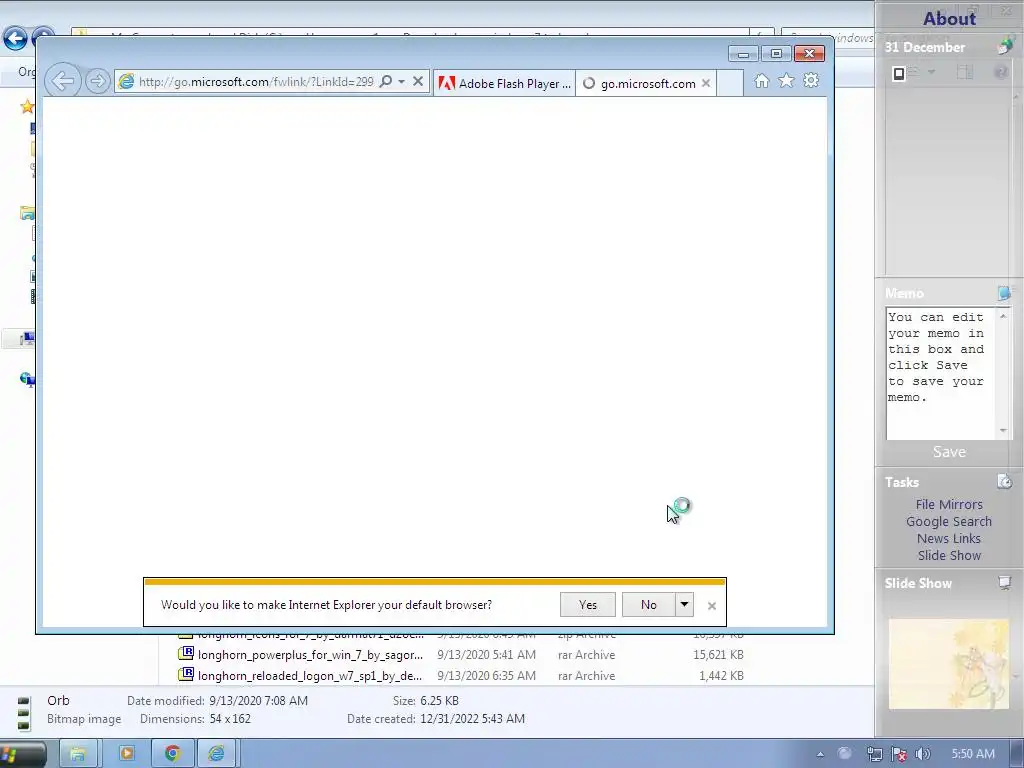This screenshot has height=768, width=1024.
Task: Click Date modified value in details pane
Action: point(259,701)
